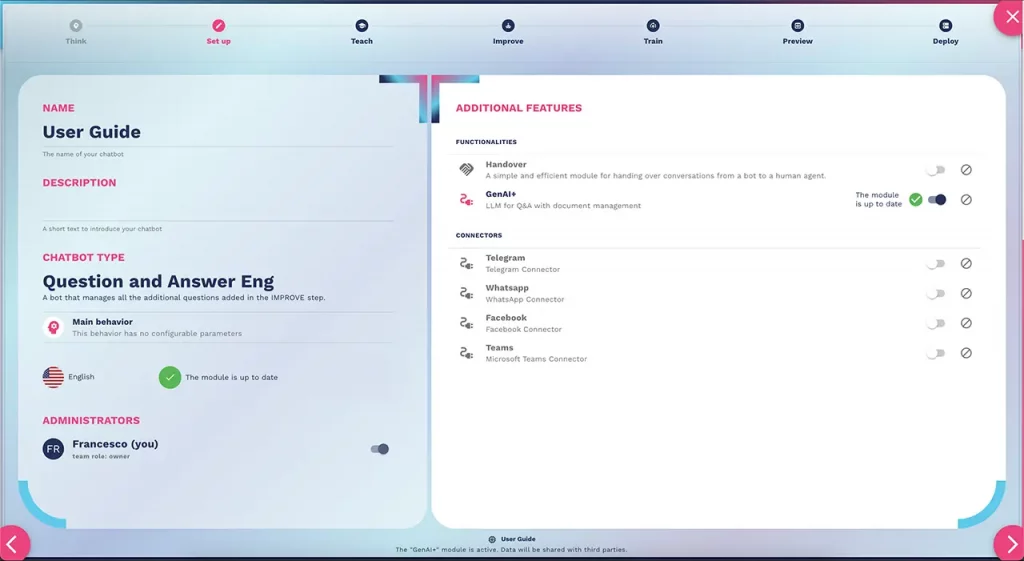Image resolution: width=1024 pixels, height=561 pixels.
Task: Select the Question and Answer Eng chatbot type
Action: 158,281
